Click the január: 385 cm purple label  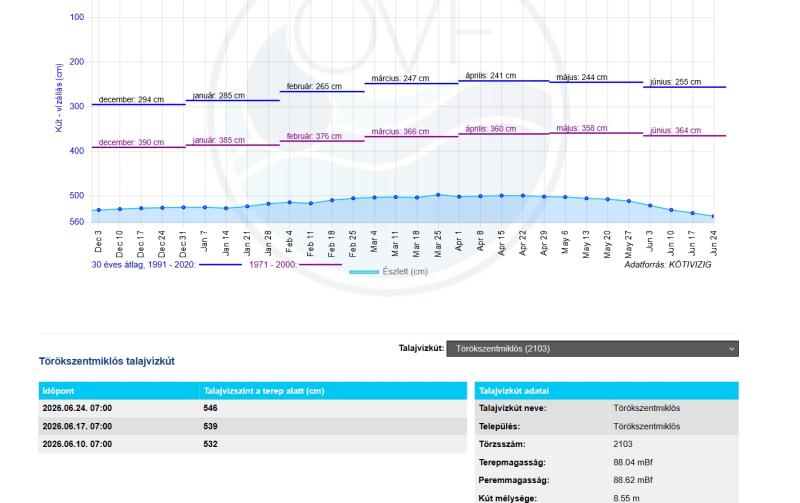point(218,140)
